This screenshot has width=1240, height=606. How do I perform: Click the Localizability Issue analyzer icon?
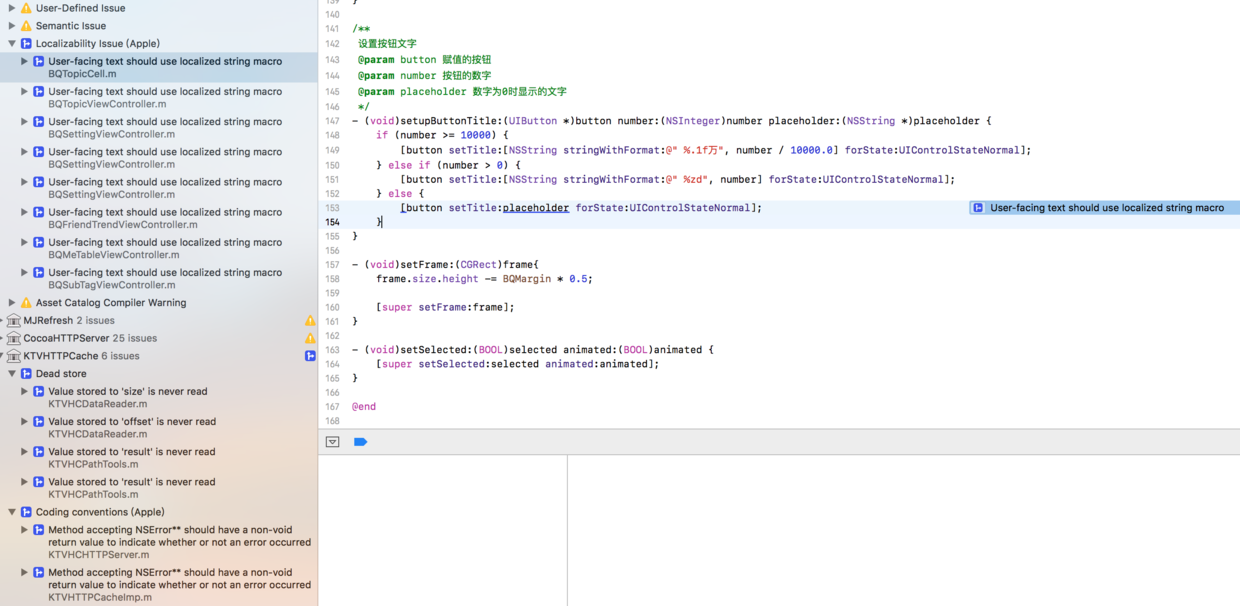point(26,44)
